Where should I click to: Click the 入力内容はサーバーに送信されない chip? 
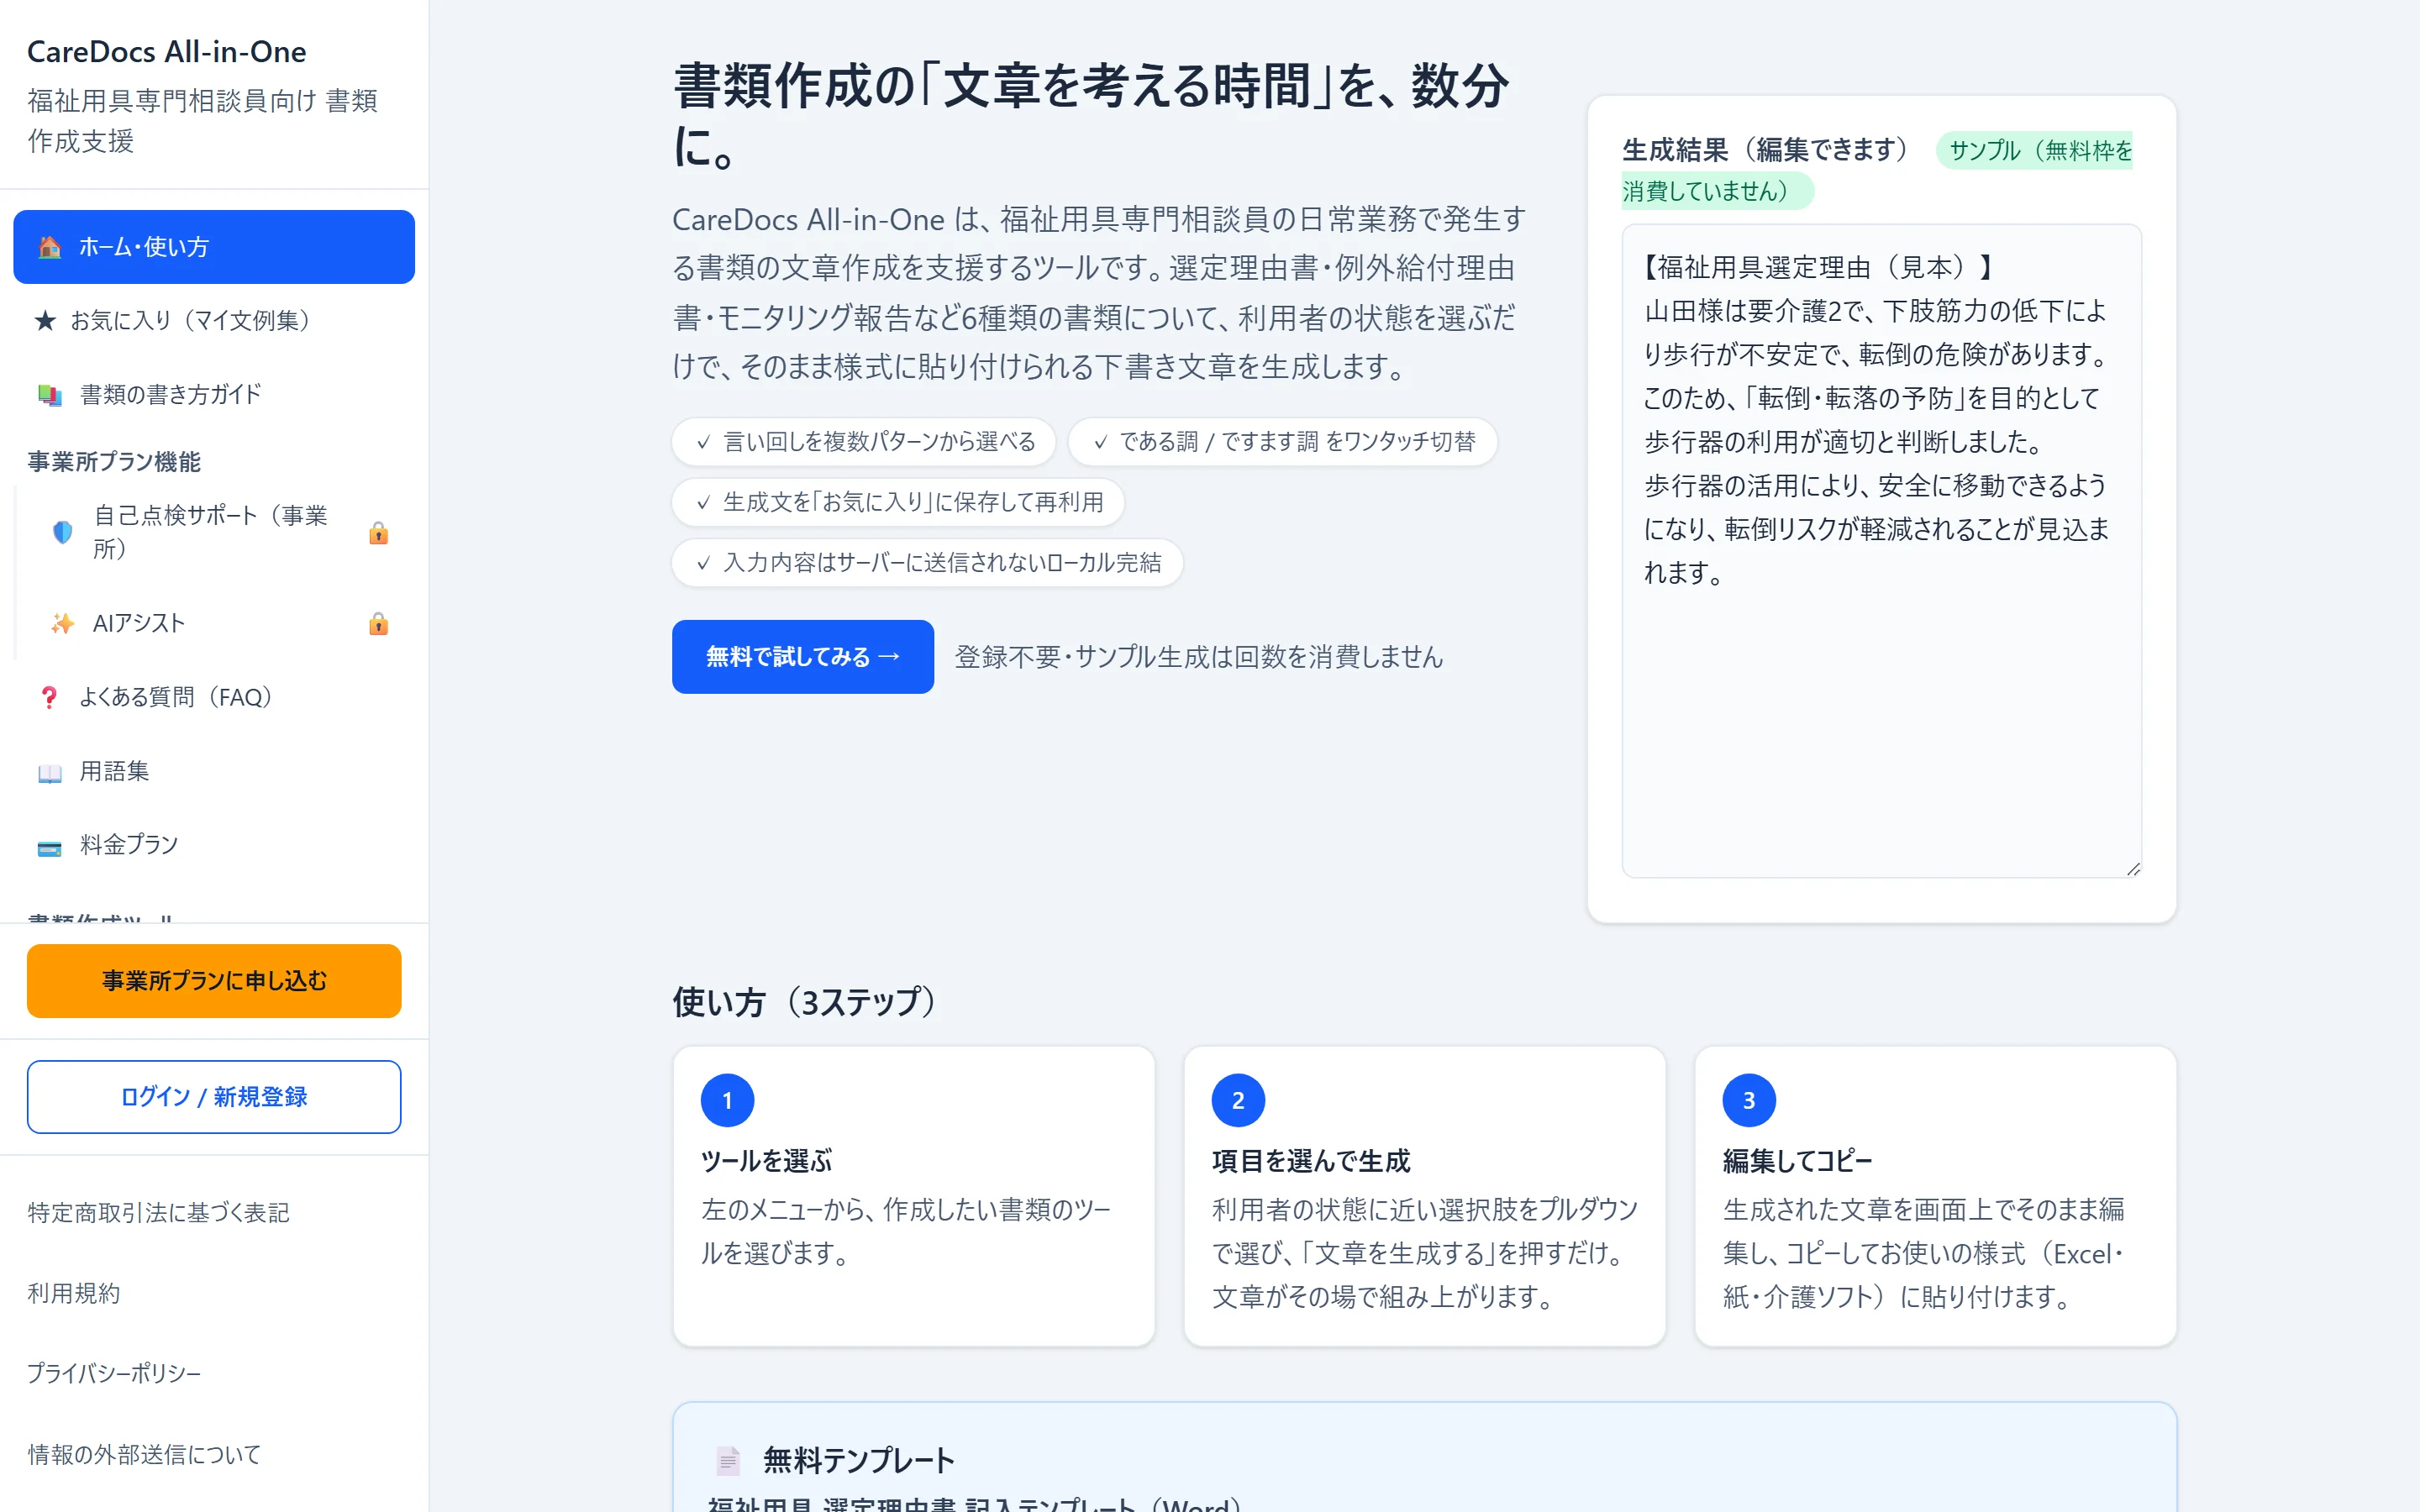[x=927, y=563]
